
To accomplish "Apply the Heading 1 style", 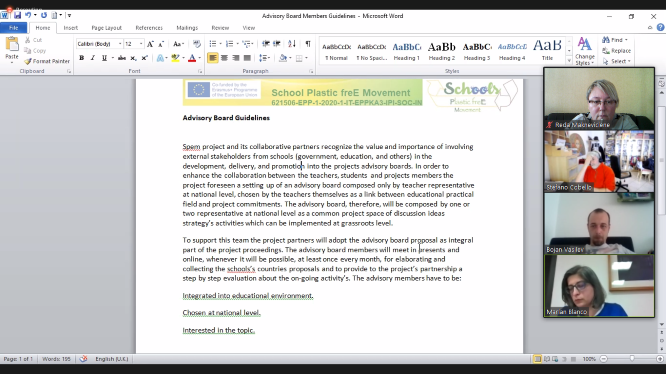I will 406,51.
